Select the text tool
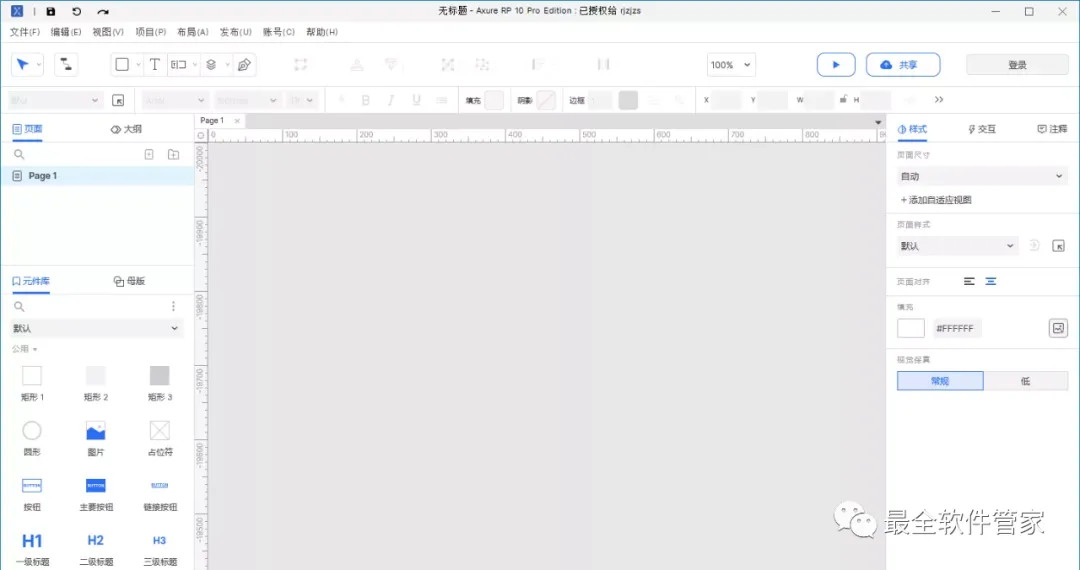The height and width of the screenshot is (570, 1080). tap(154, 64)
